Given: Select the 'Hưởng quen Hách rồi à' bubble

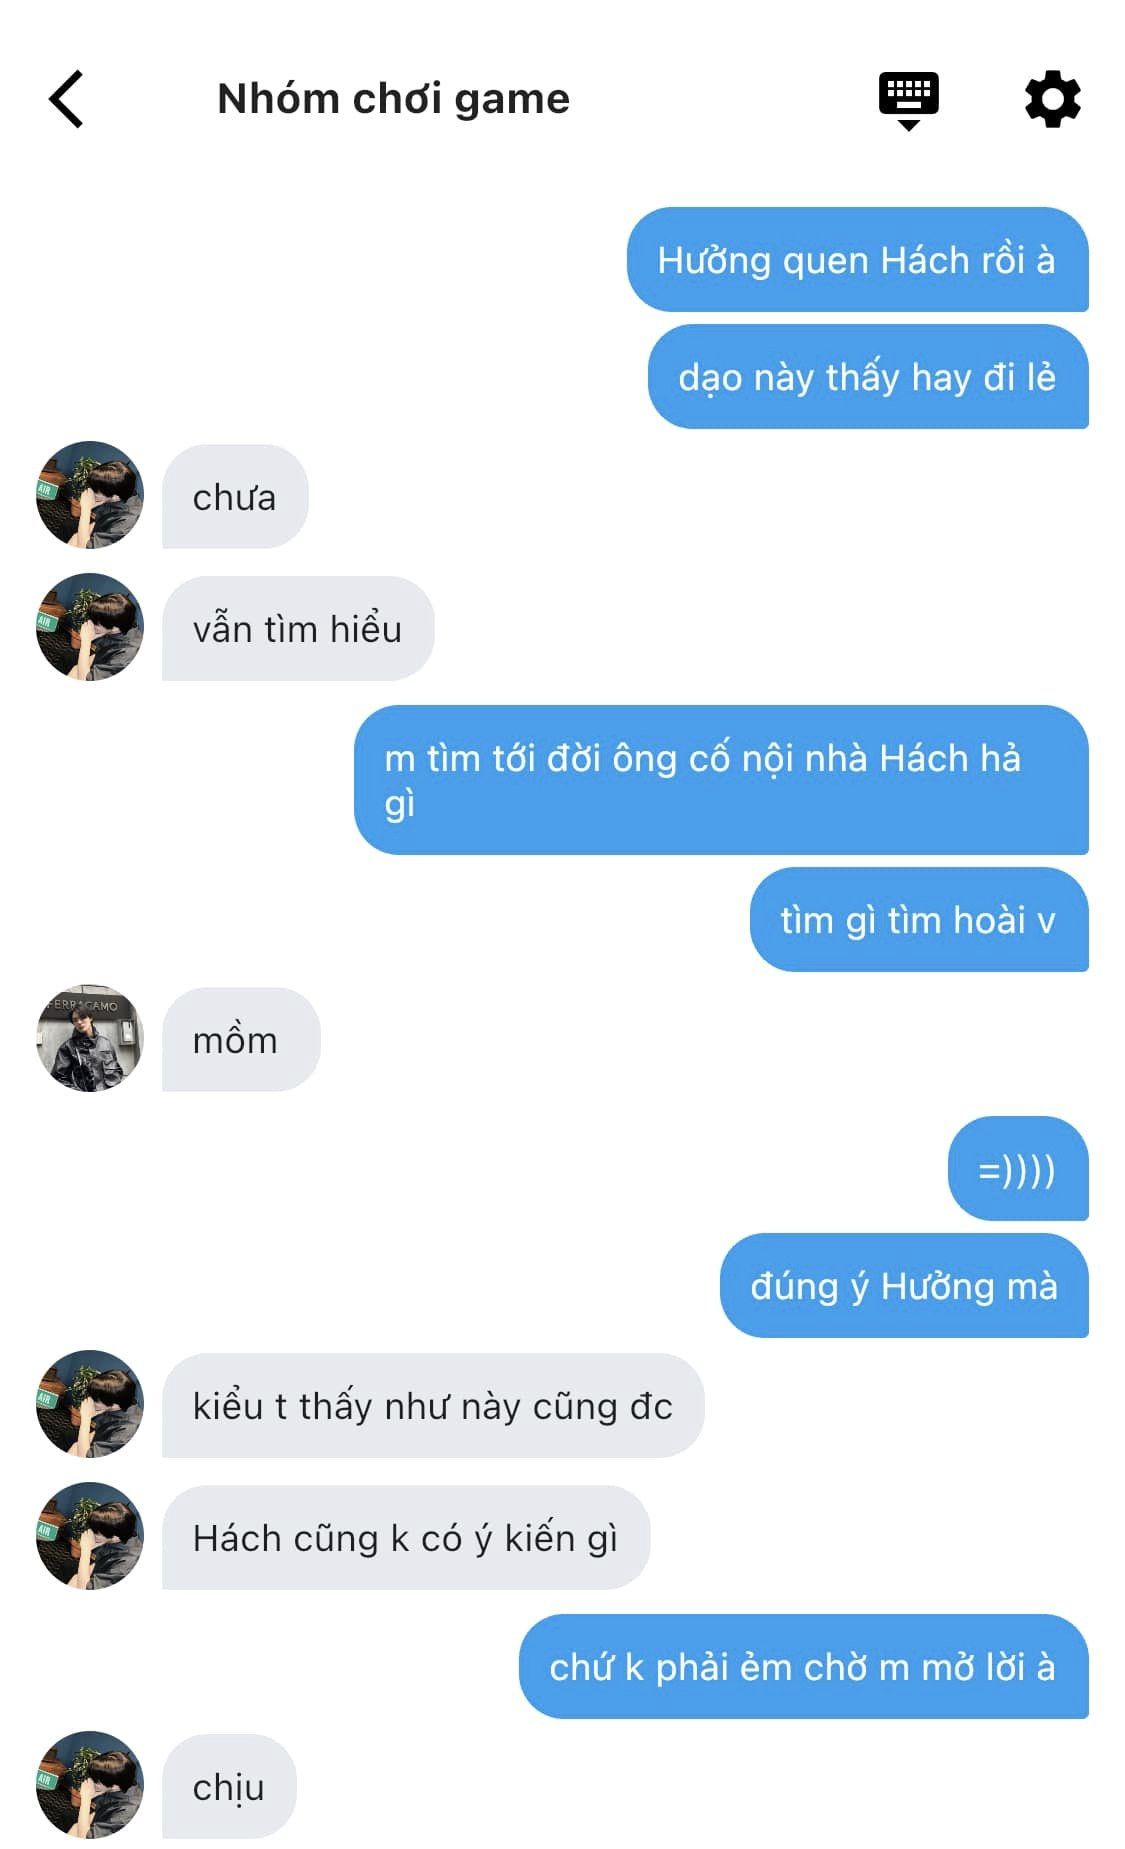Looking at the screenshot, I should coord(857,260).
